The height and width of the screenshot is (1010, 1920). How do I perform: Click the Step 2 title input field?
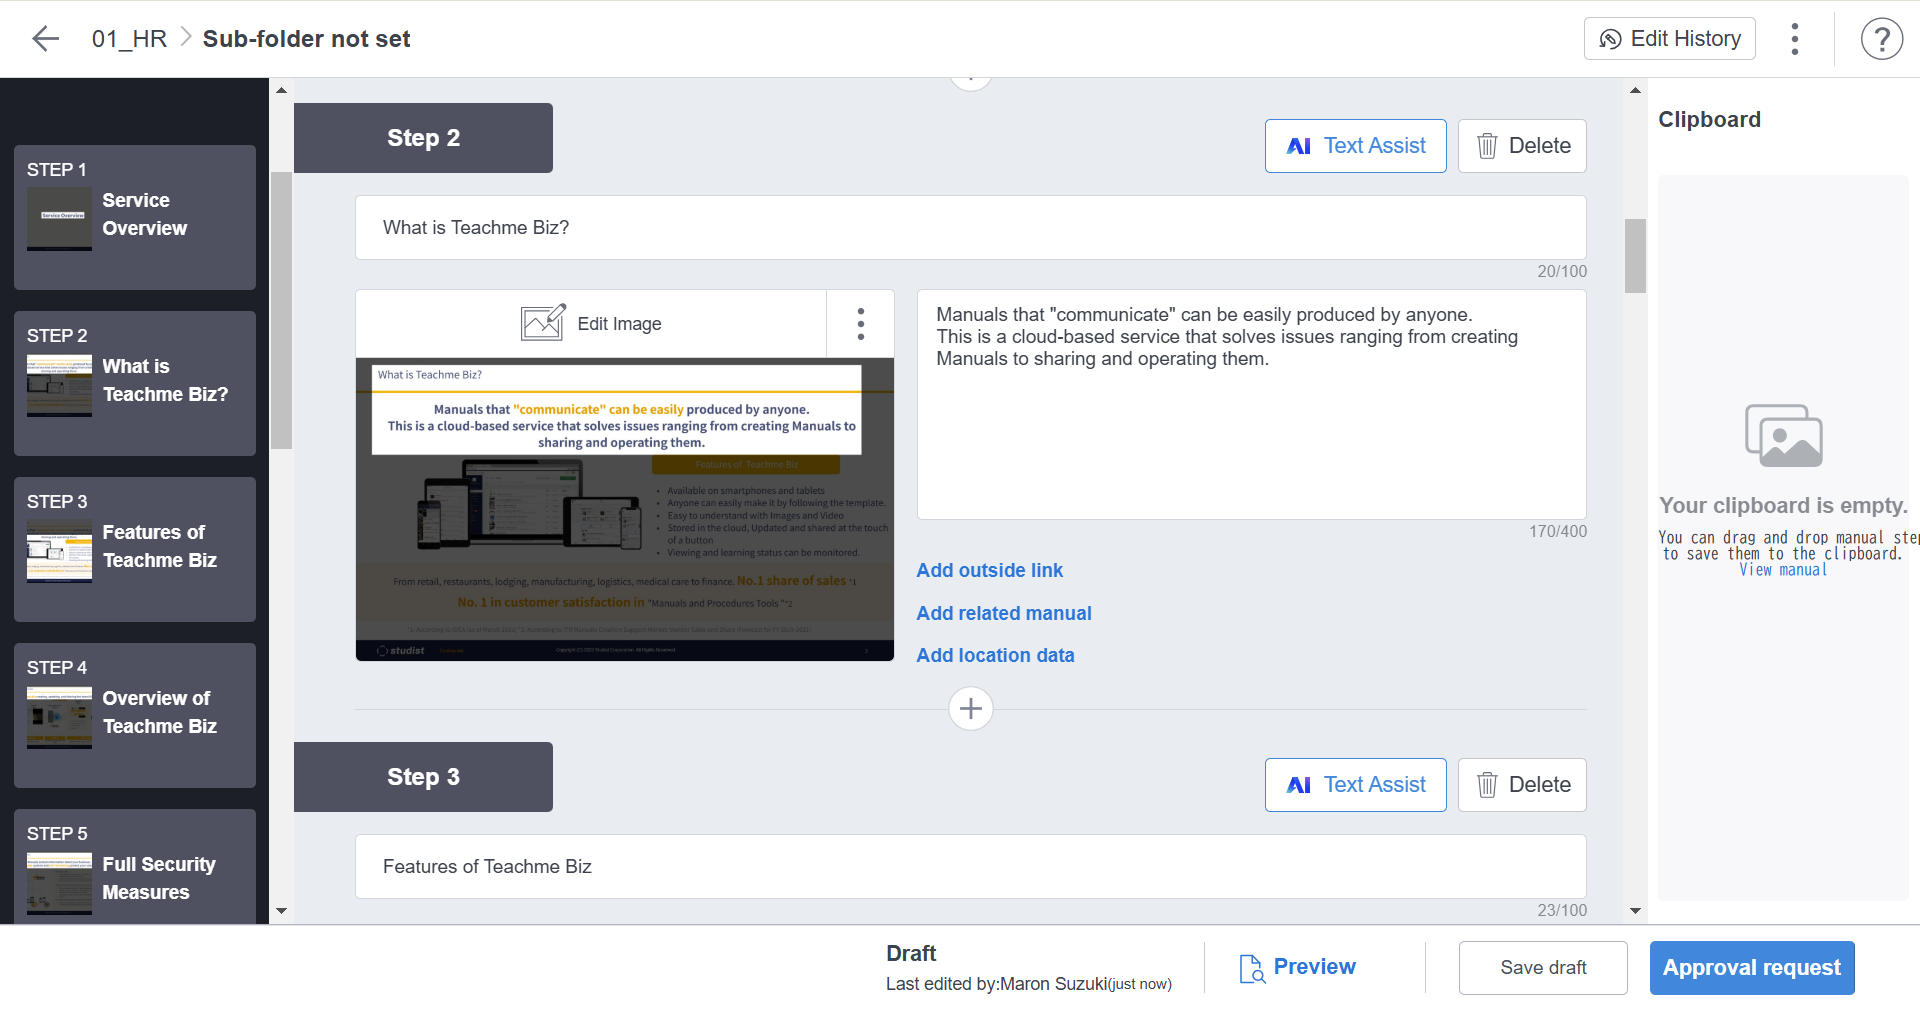tap(970, 228)
